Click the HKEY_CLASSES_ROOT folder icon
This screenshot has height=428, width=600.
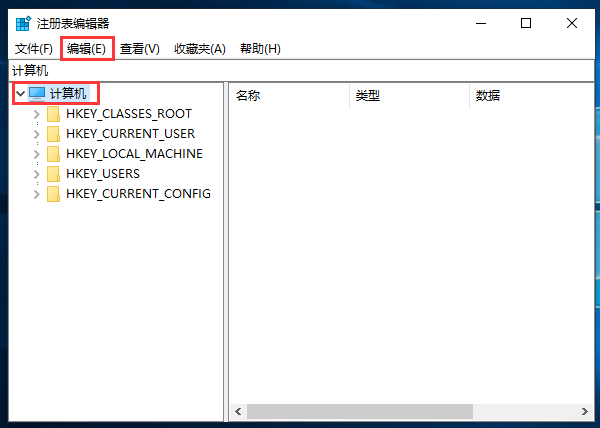pyautogui.click(x=53, y=114)
